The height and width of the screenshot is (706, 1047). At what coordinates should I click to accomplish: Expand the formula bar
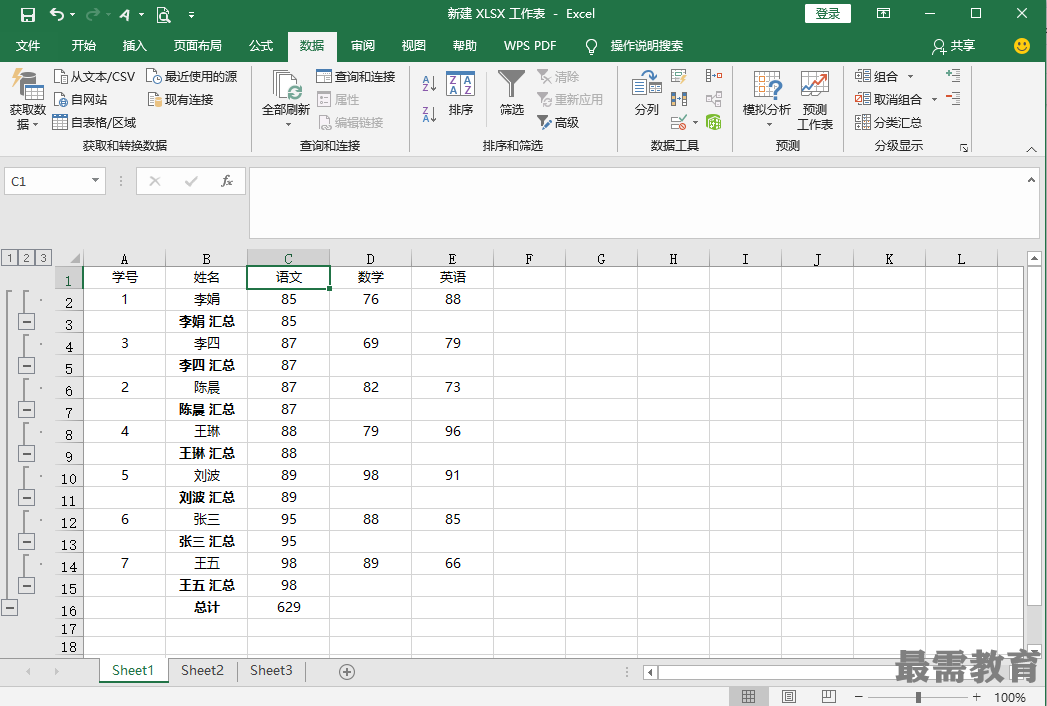coord(1032,180)
